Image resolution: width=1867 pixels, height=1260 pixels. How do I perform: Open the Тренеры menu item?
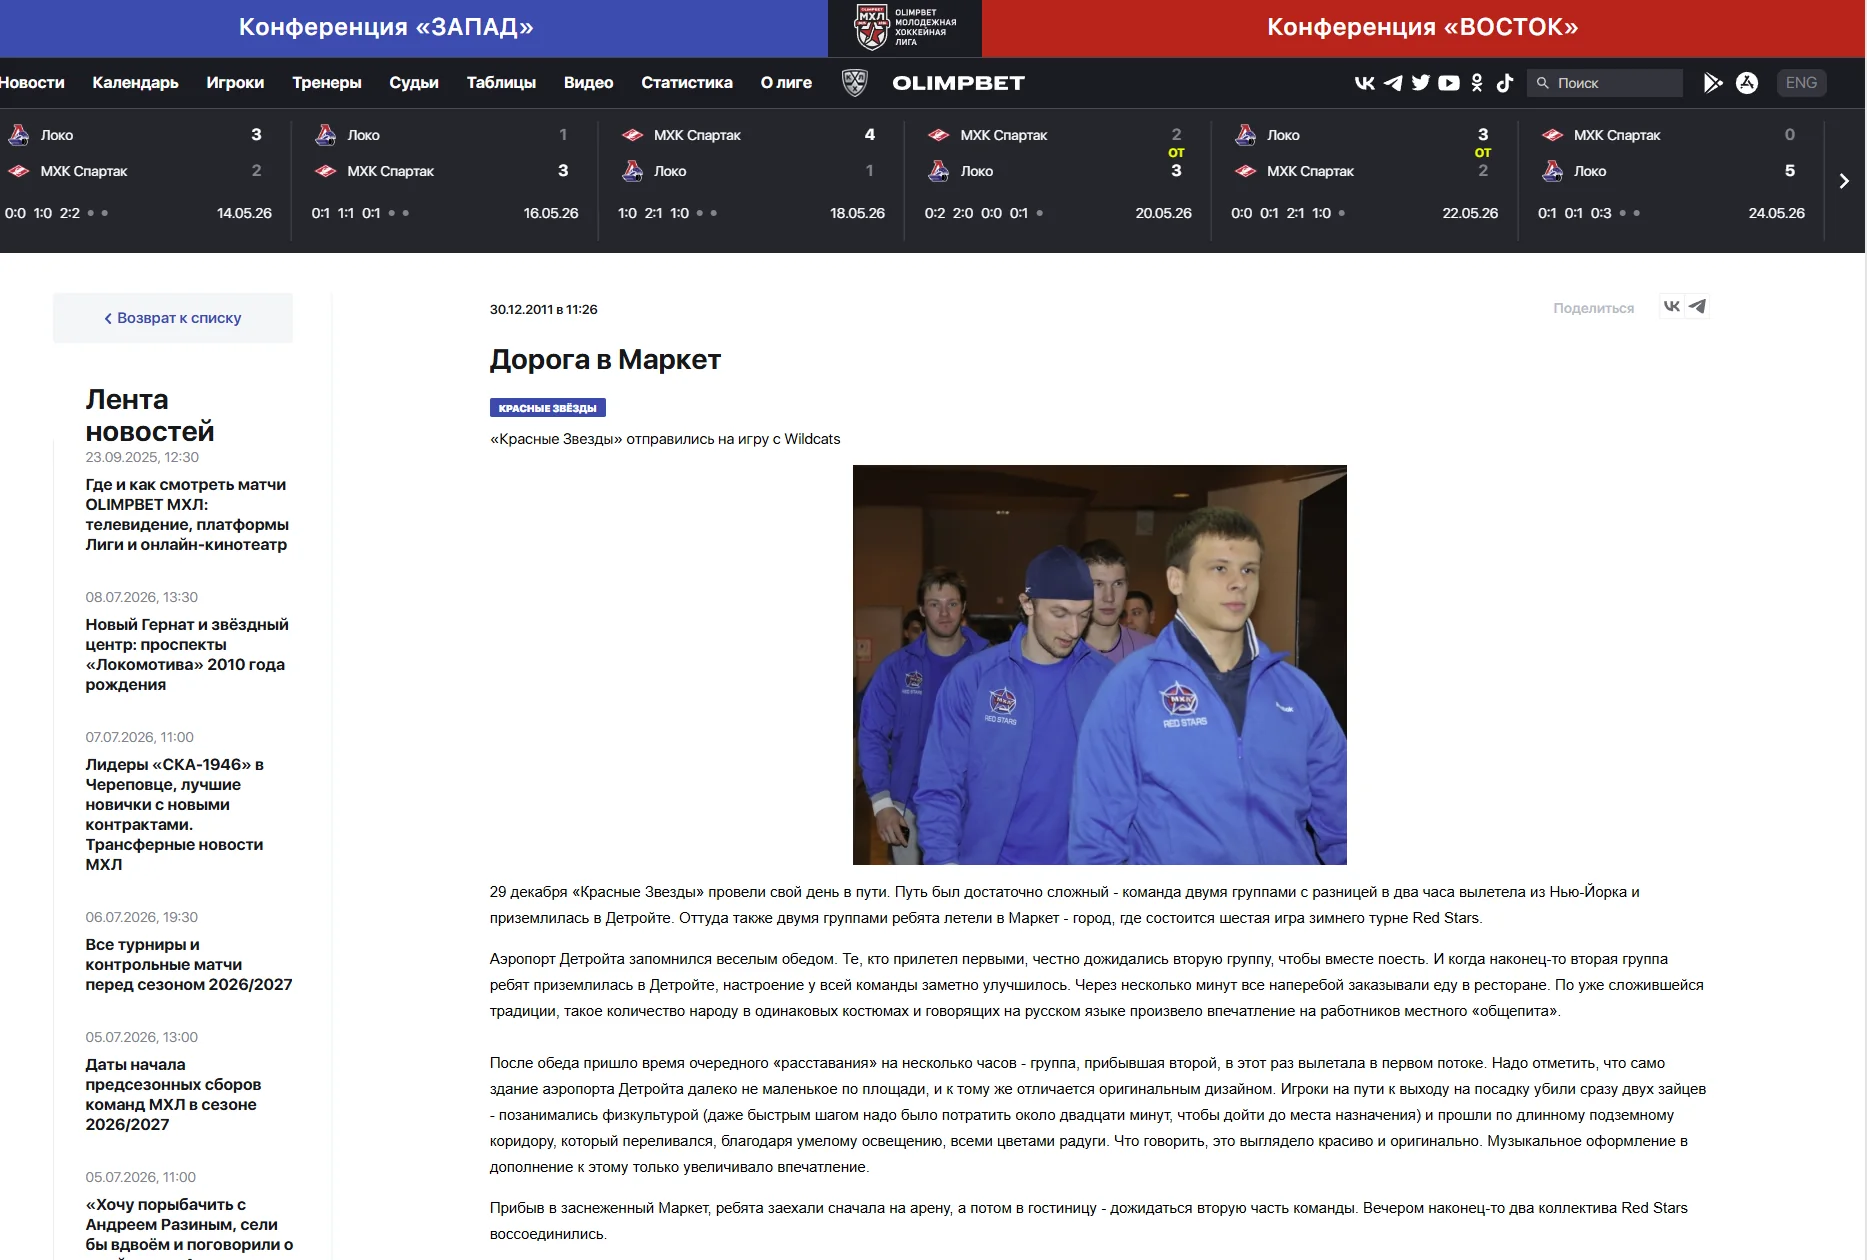[327, 83]
